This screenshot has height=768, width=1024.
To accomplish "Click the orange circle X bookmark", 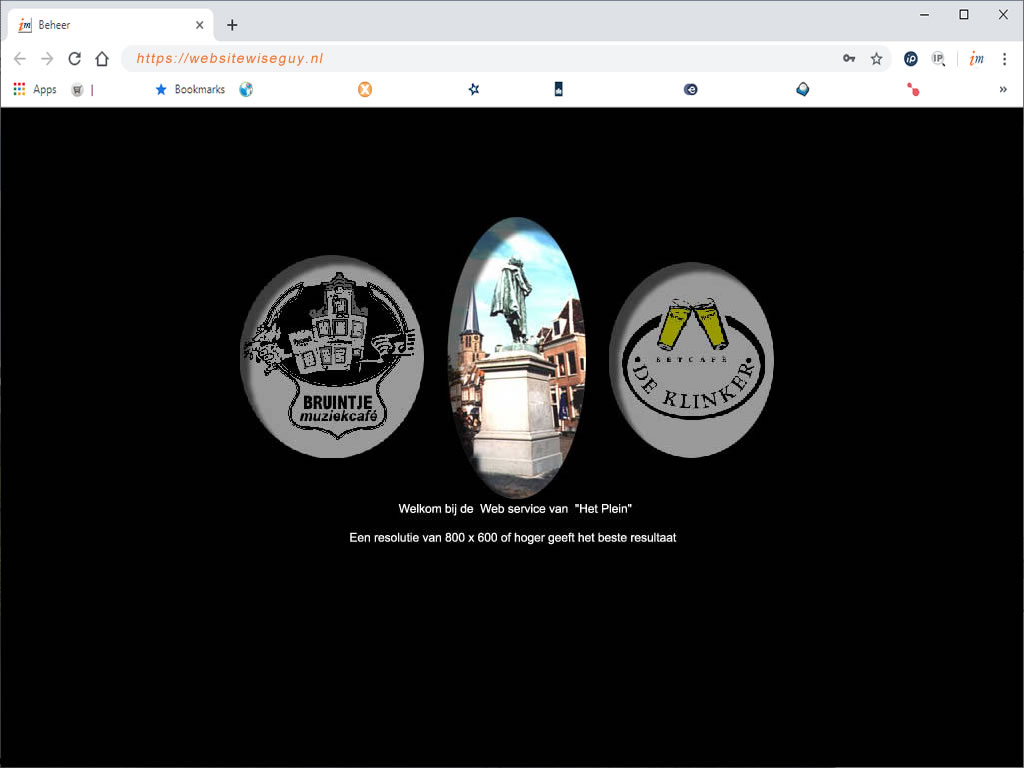I will click(365, 89).
